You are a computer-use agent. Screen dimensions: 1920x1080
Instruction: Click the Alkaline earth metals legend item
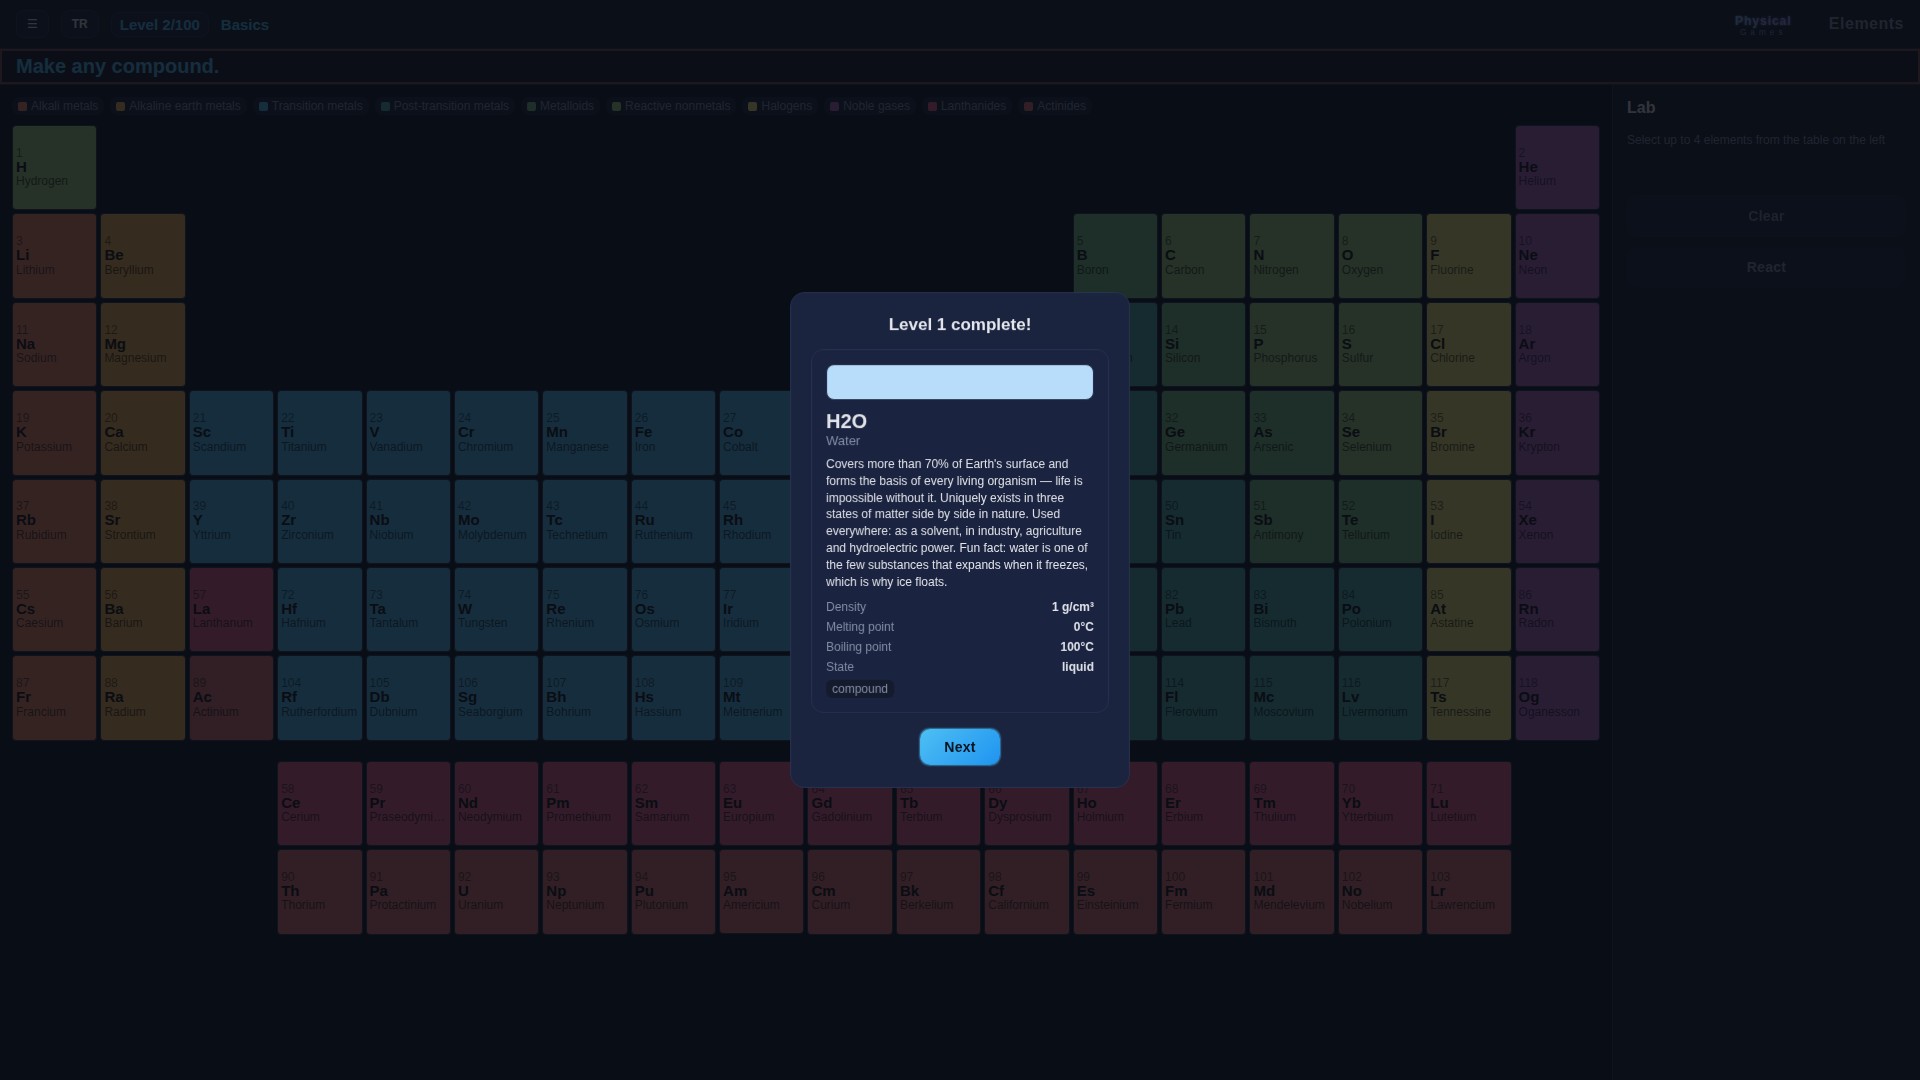point(178,106)
